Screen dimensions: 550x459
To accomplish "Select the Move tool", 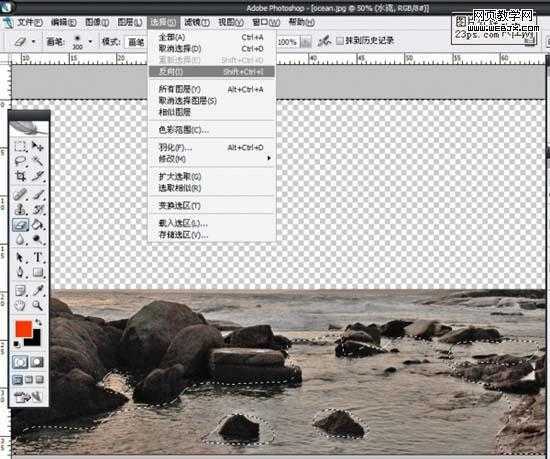I will [x=38, y=146].
